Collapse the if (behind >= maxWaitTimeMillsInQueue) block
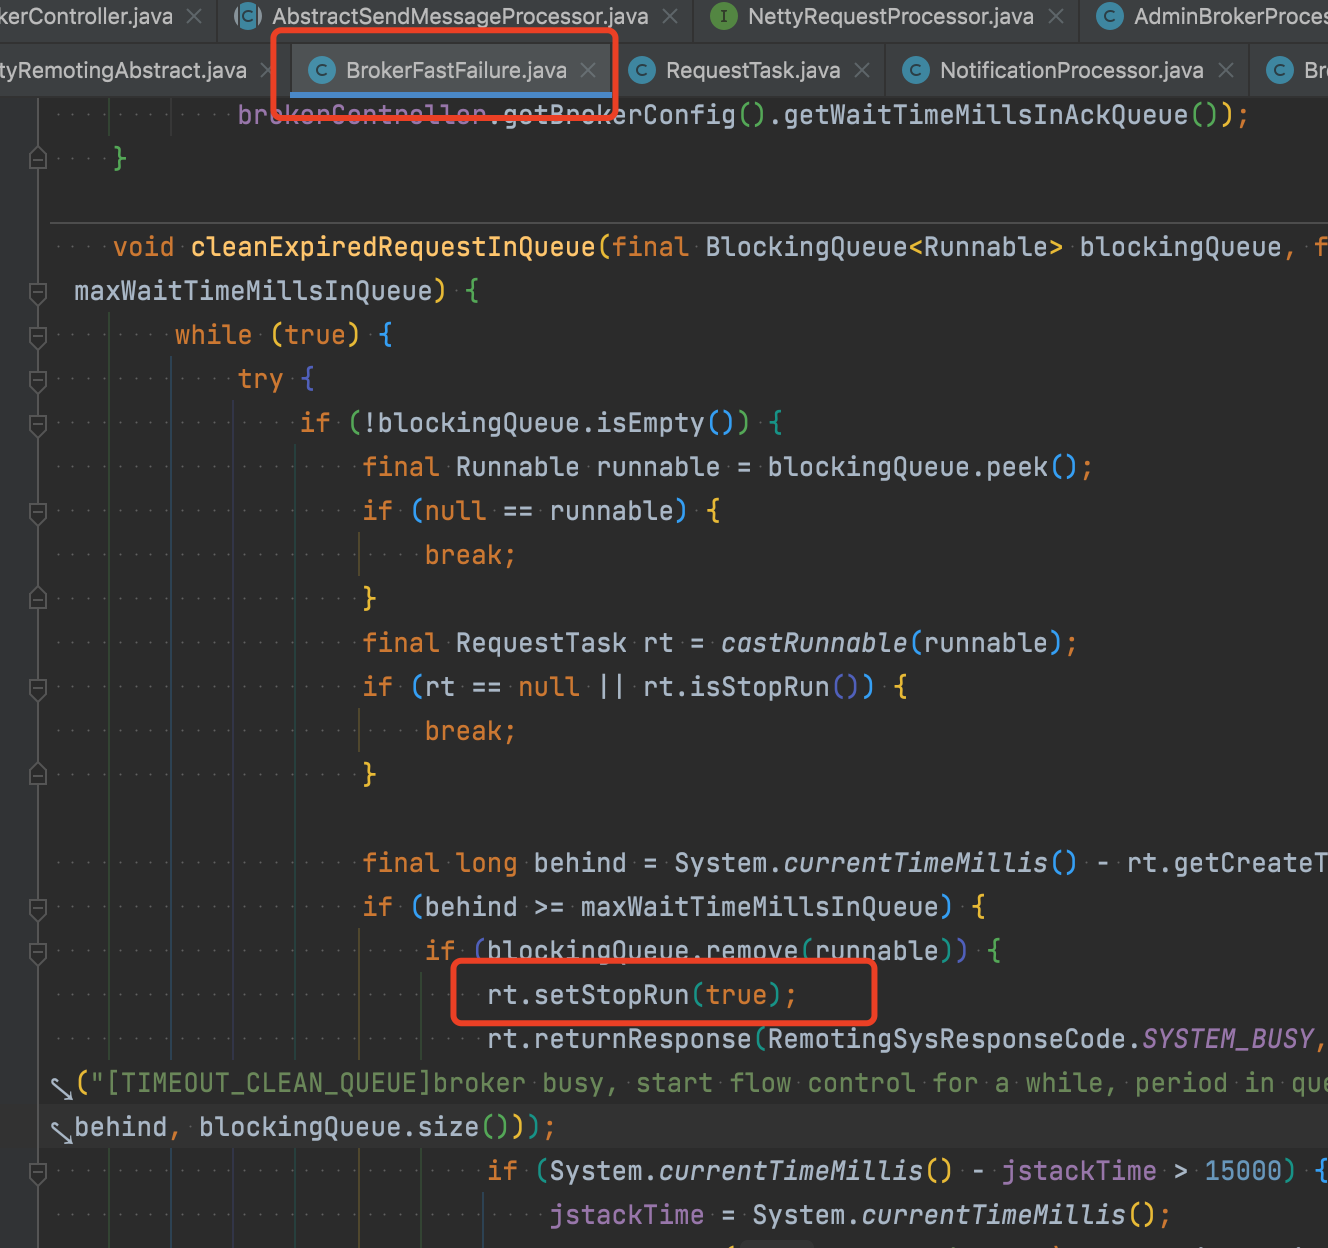The width and height of the screenshot is (1328, 1248). 37,909
